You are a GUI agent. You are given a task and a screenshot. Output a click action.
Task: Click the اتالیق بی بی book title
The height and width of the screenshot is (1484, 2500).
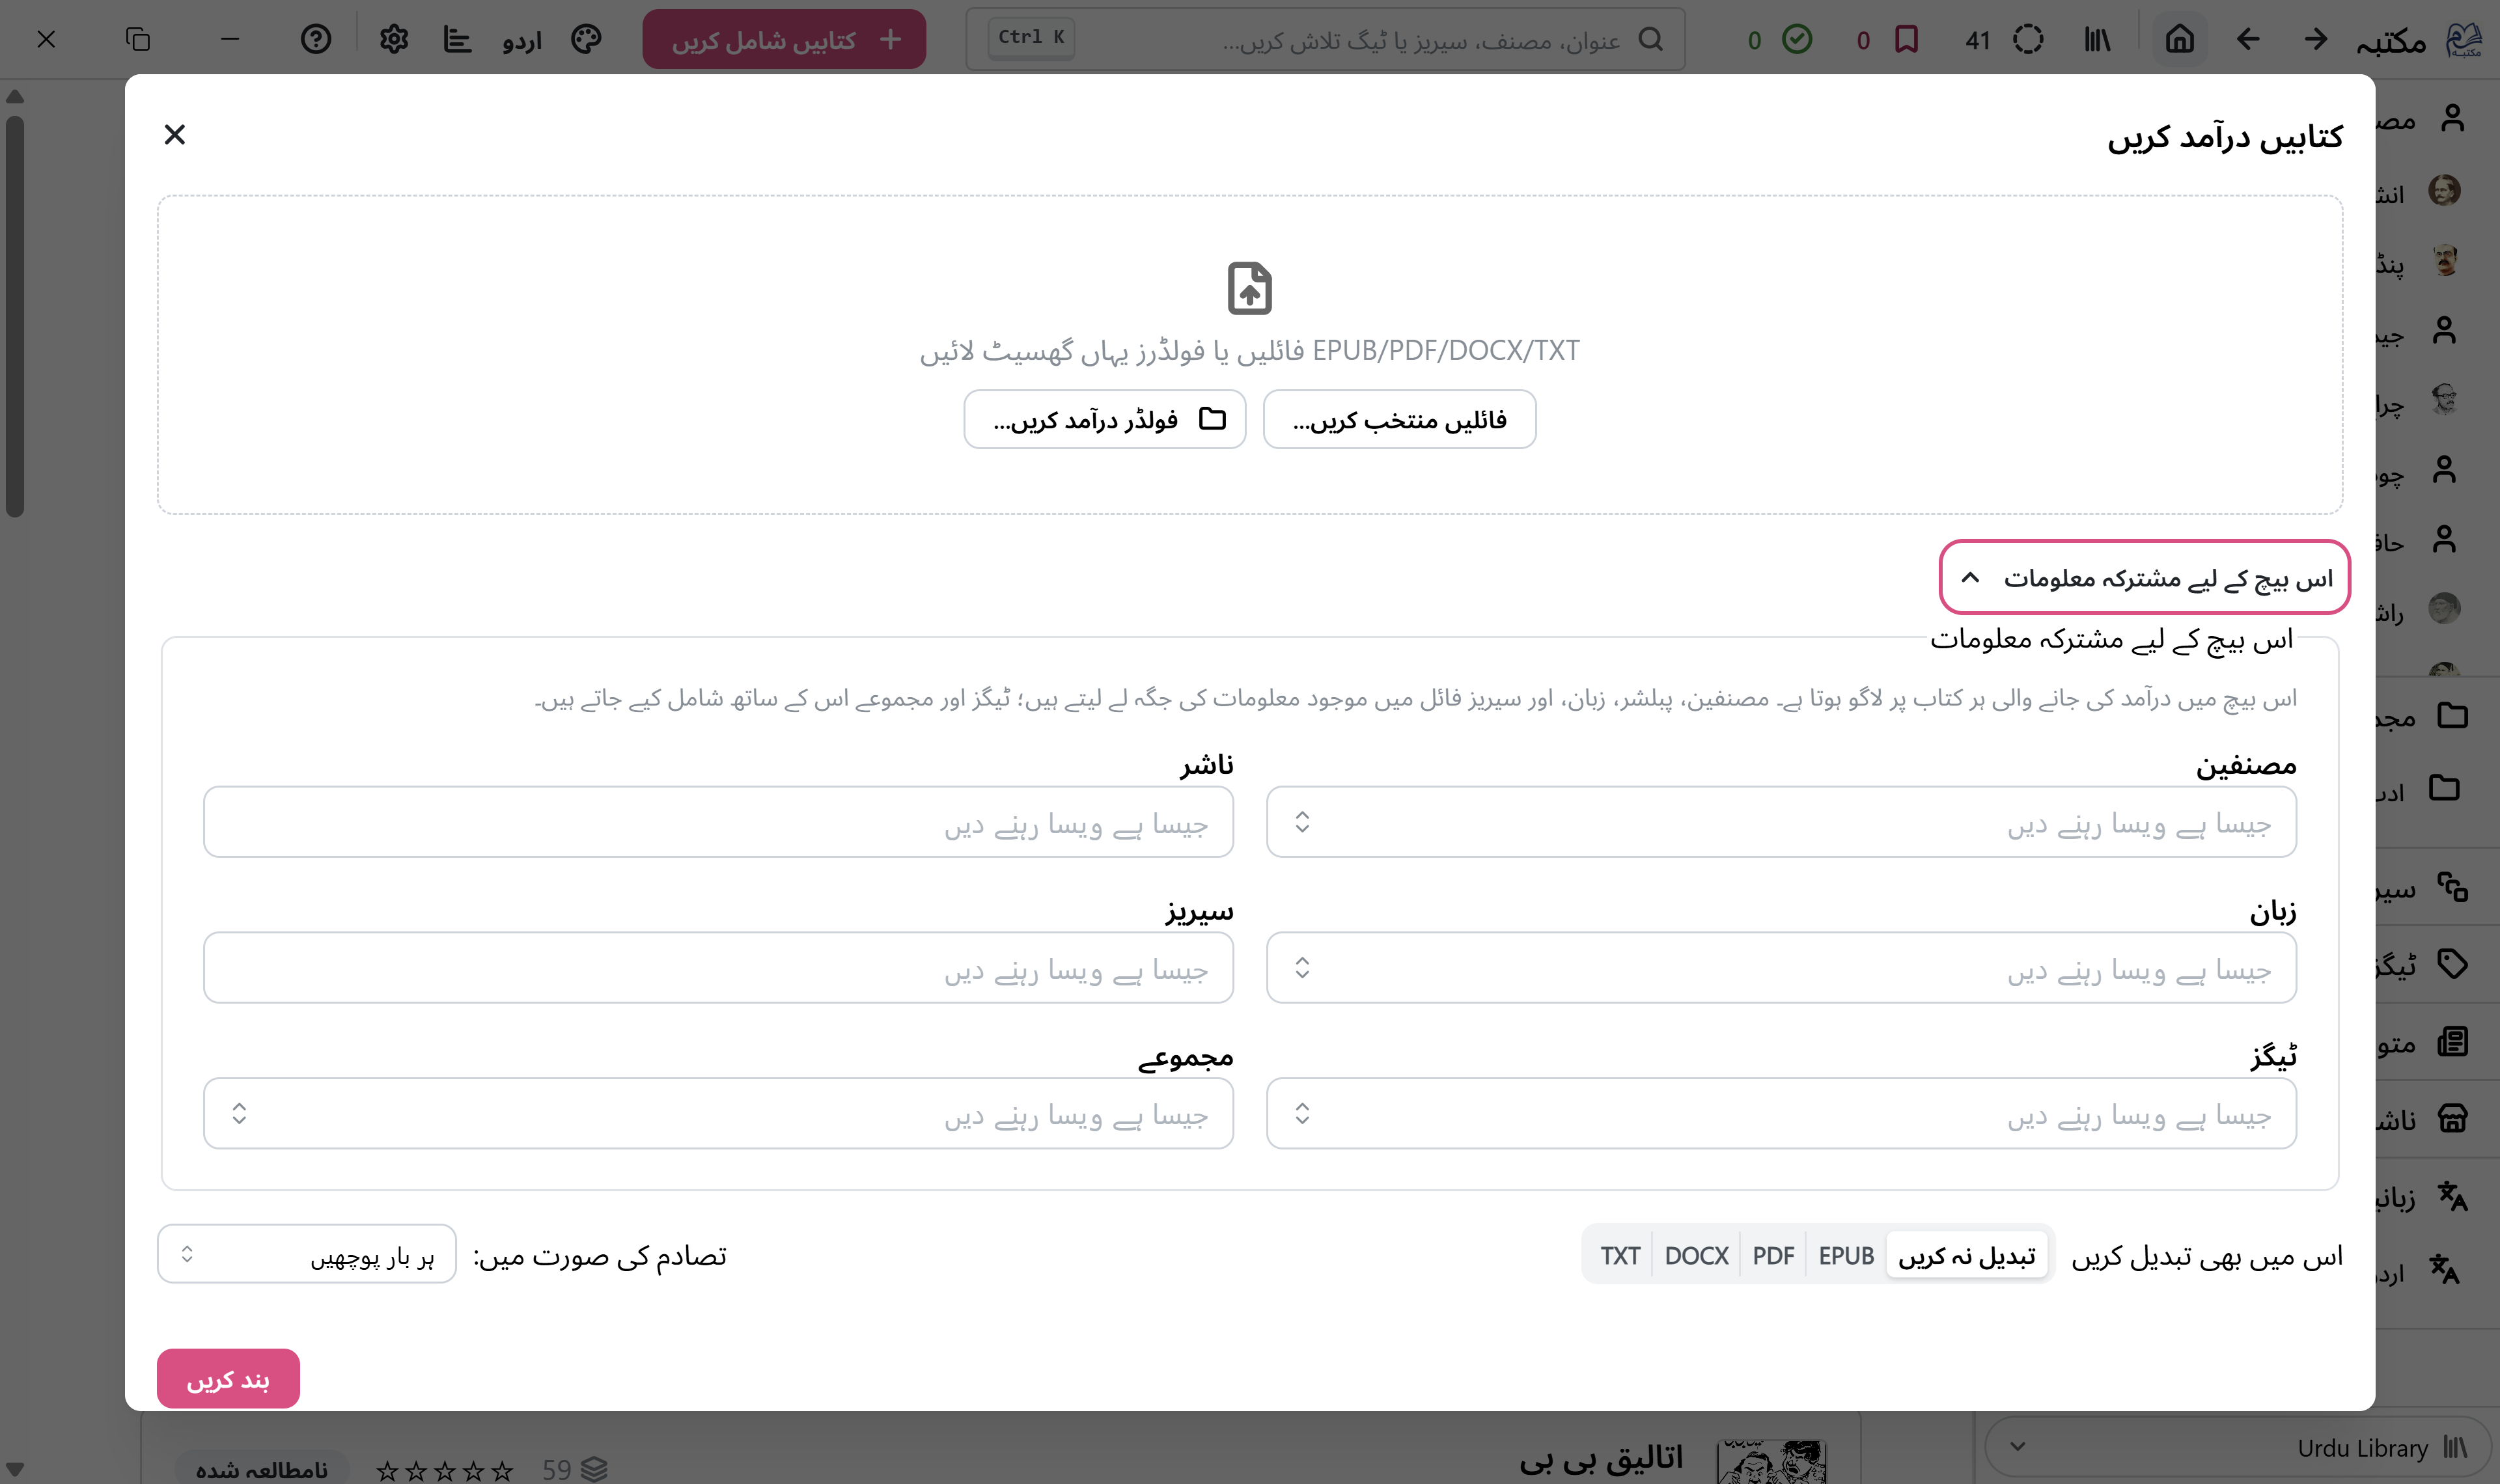click(1601, 1459)
